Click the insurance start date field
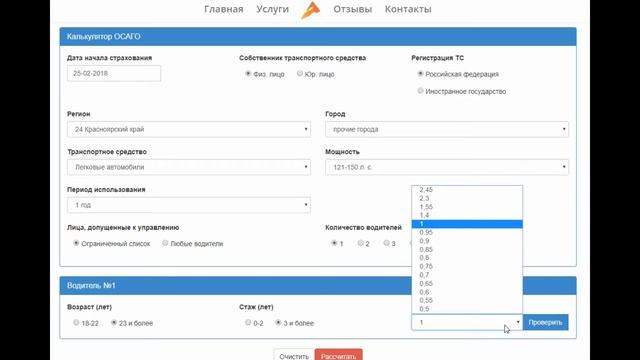The image size is (640, 360). (114, 73)
